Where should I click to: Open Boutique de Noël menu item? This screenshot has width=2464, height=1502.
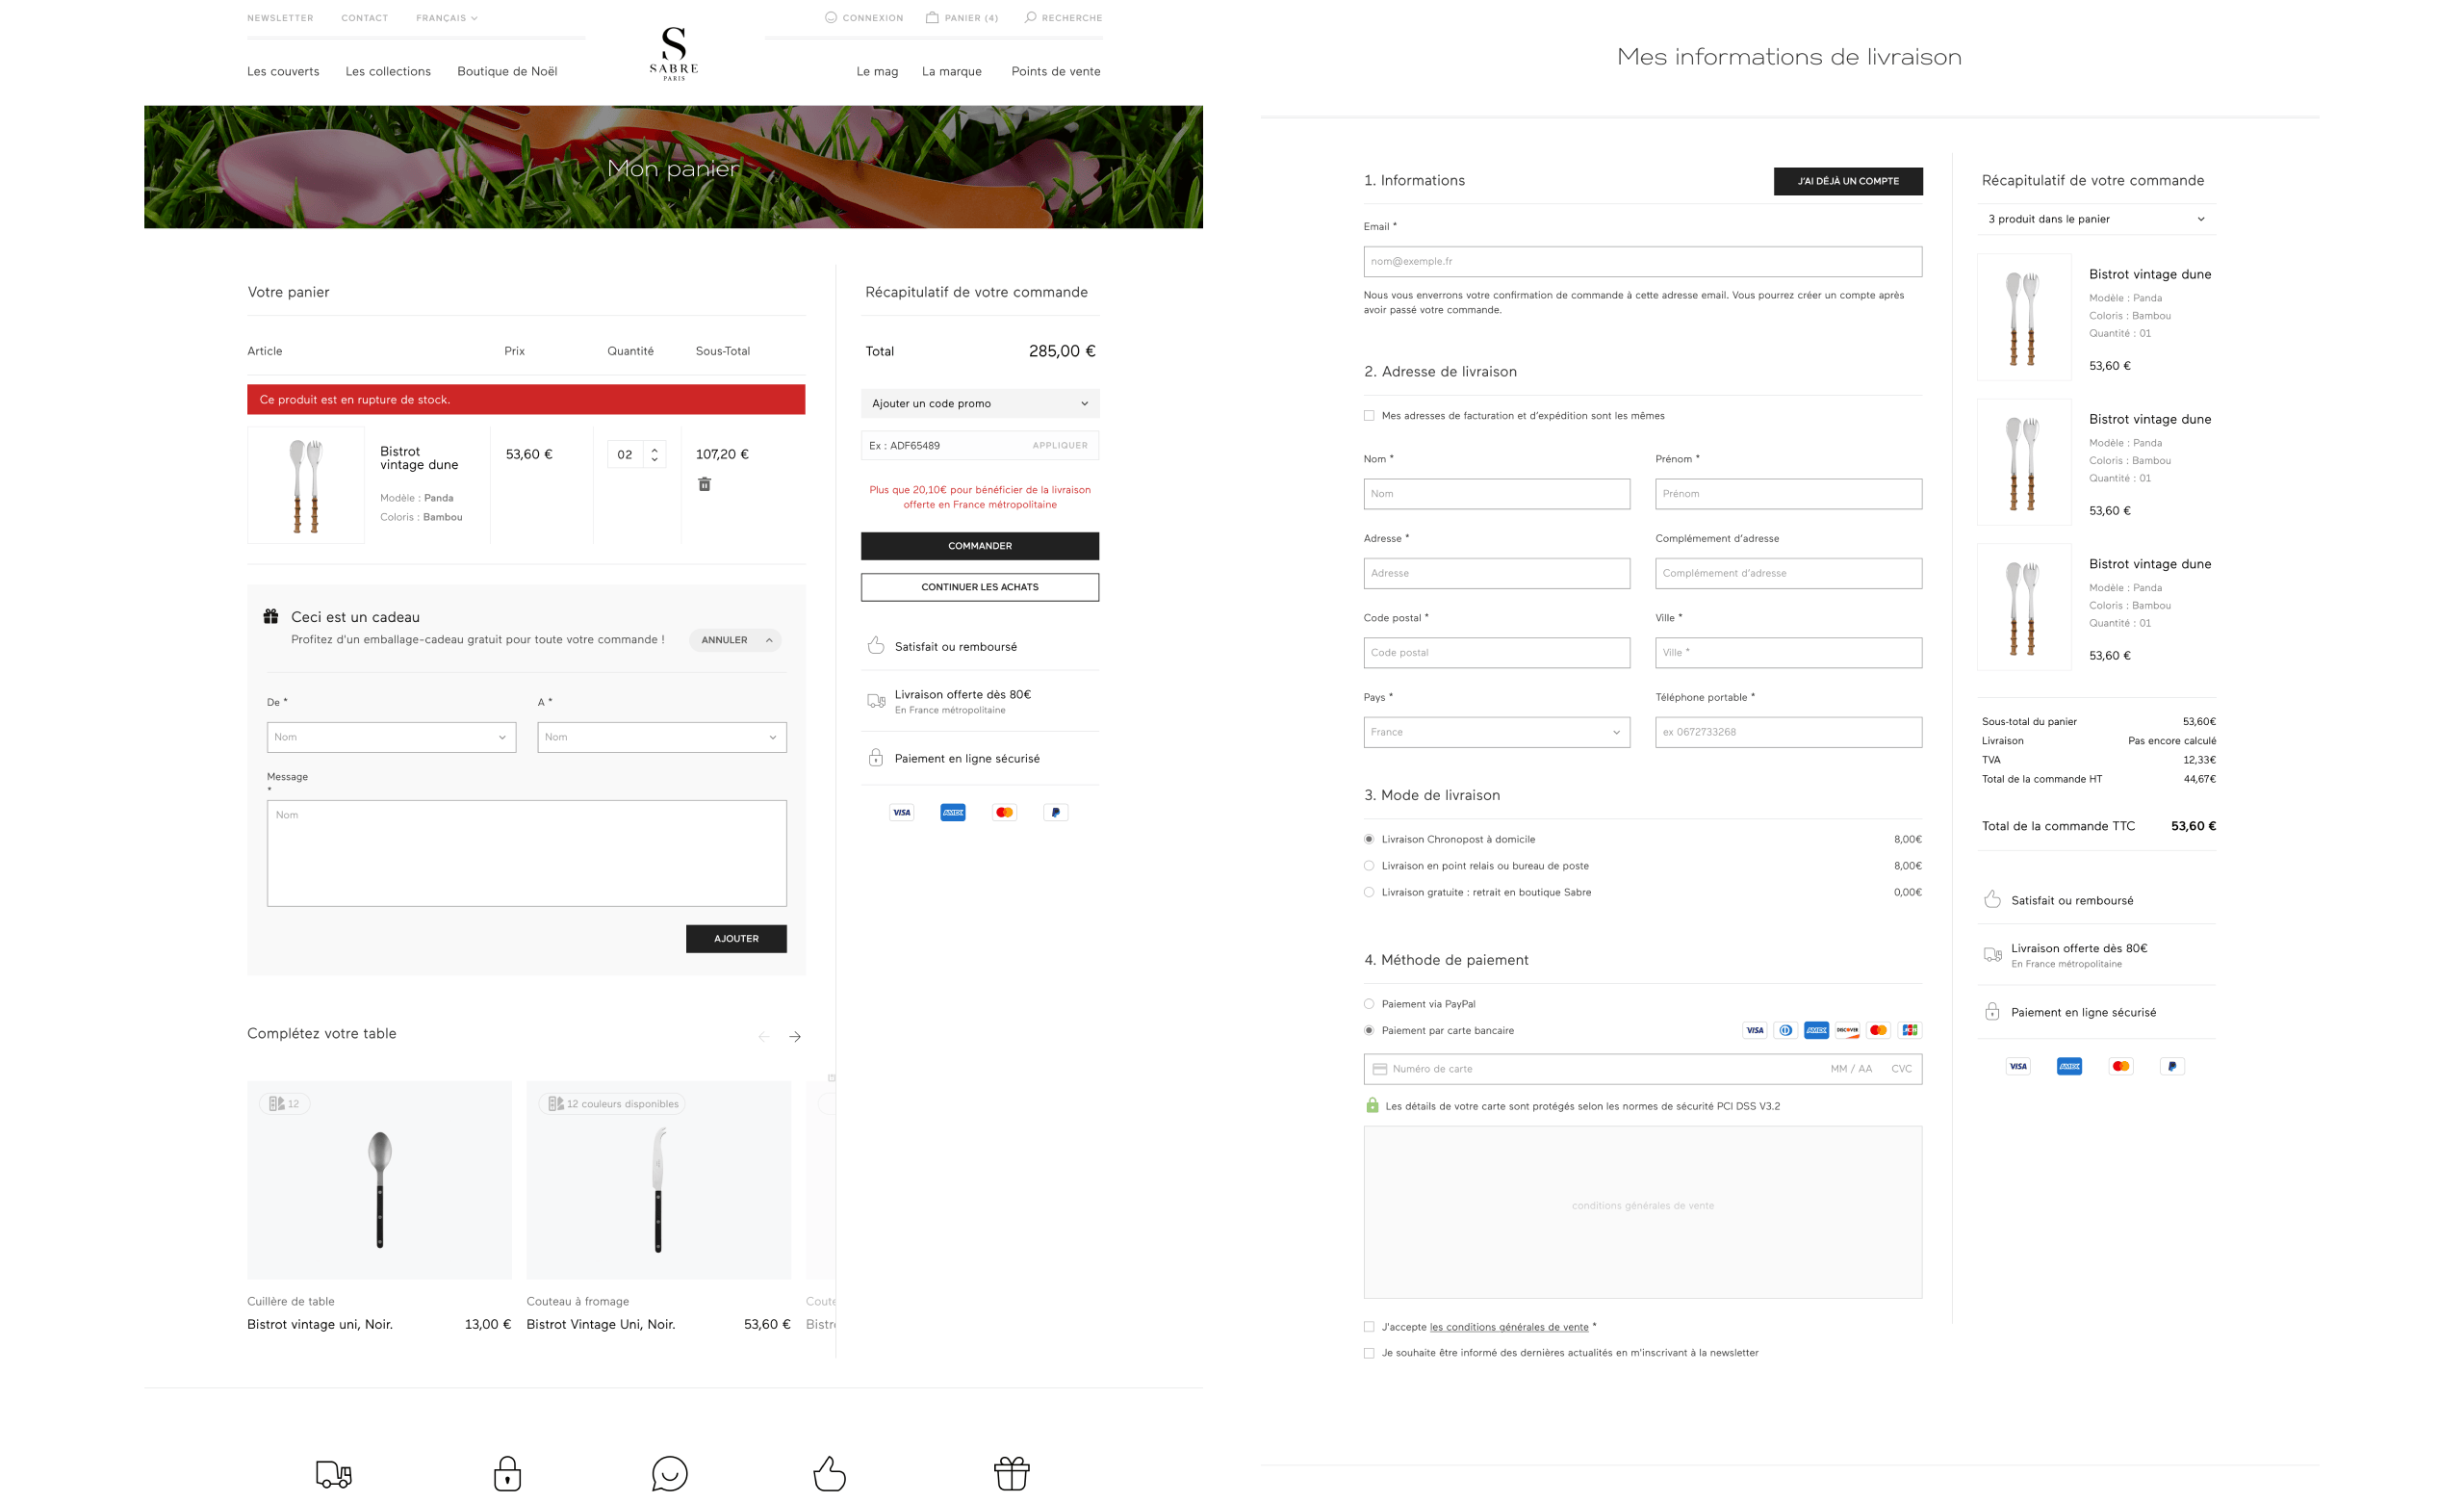click(x=507, y=71)
